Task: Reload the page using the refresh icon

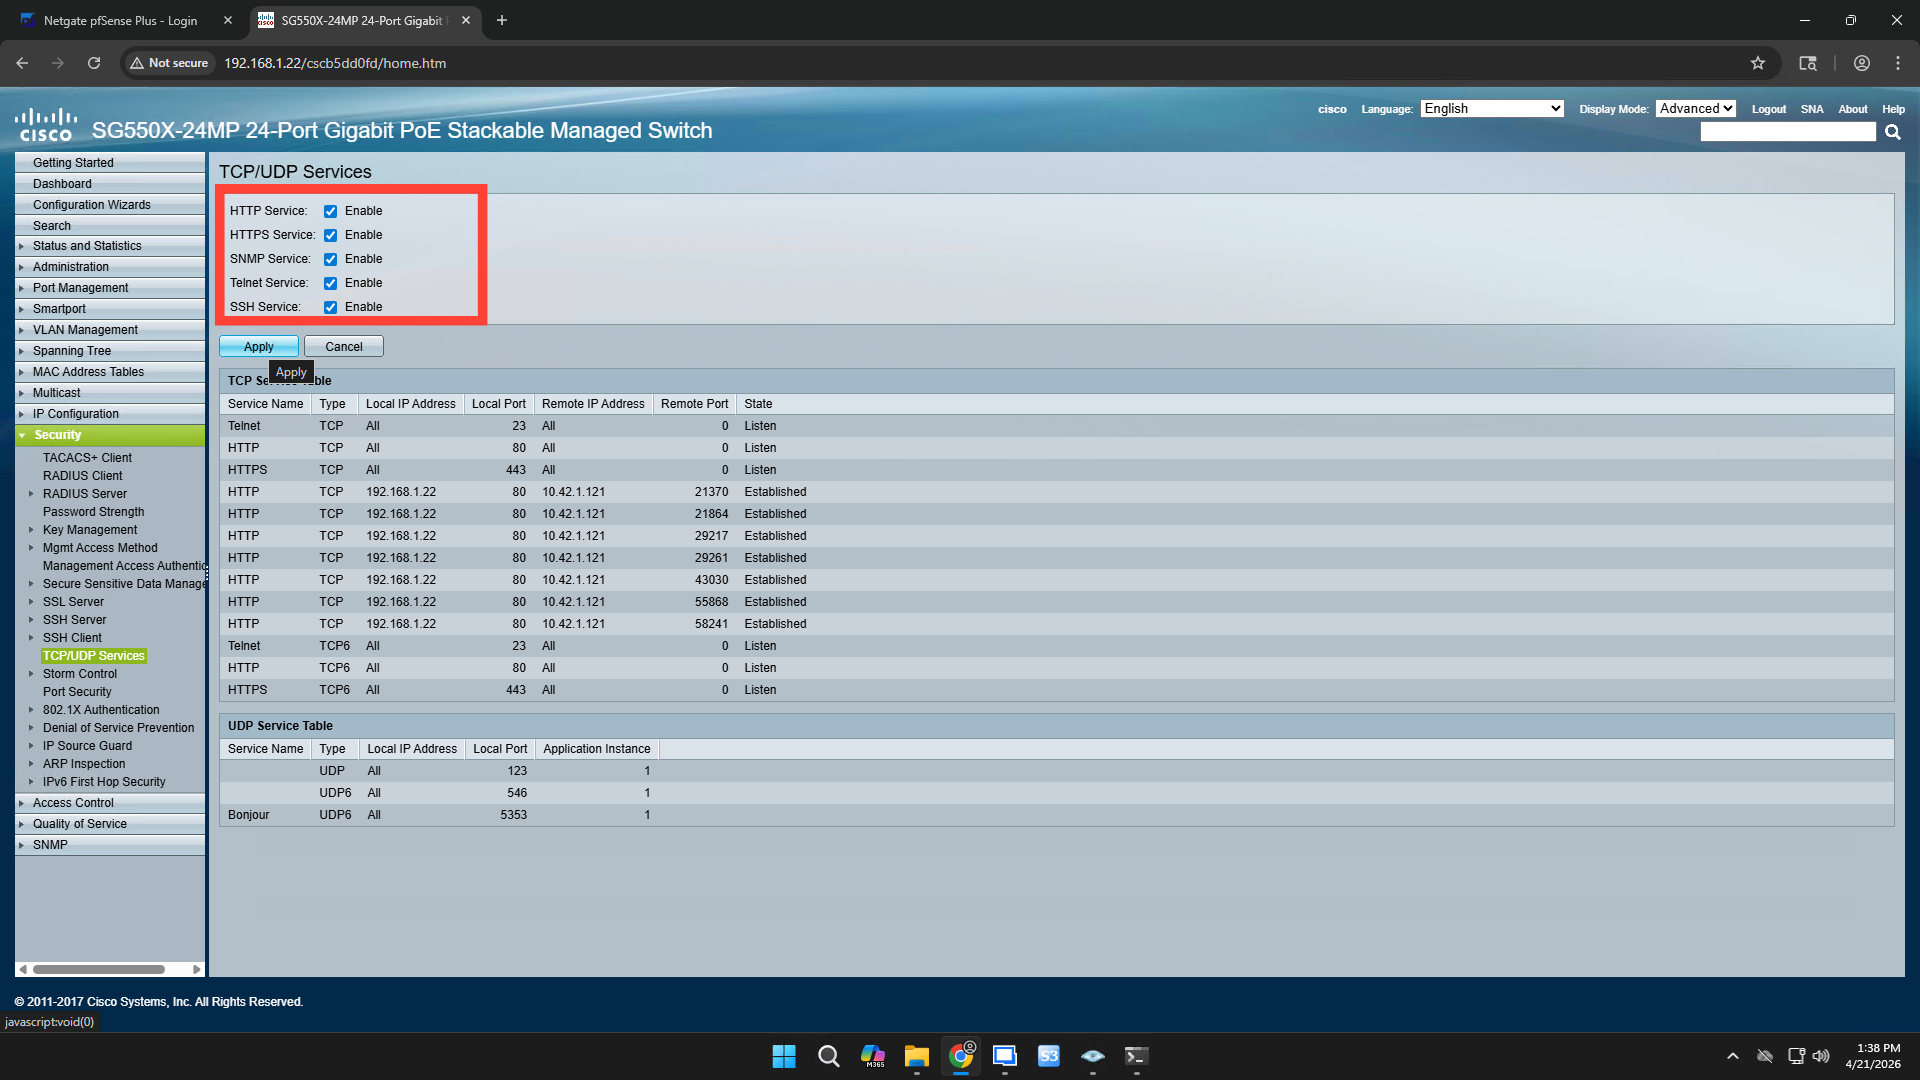Action: tap(94, 63)
